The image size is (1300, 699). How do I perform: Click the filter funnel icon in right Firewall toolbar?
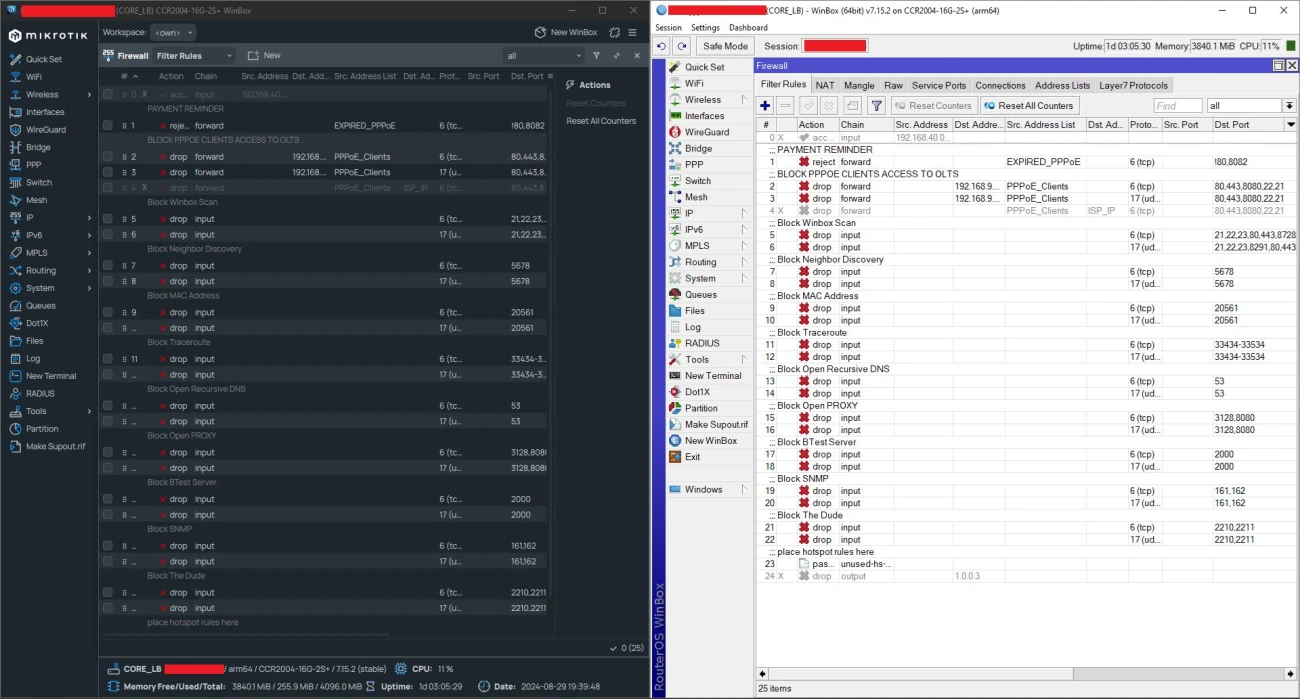[x=876, y=106]
